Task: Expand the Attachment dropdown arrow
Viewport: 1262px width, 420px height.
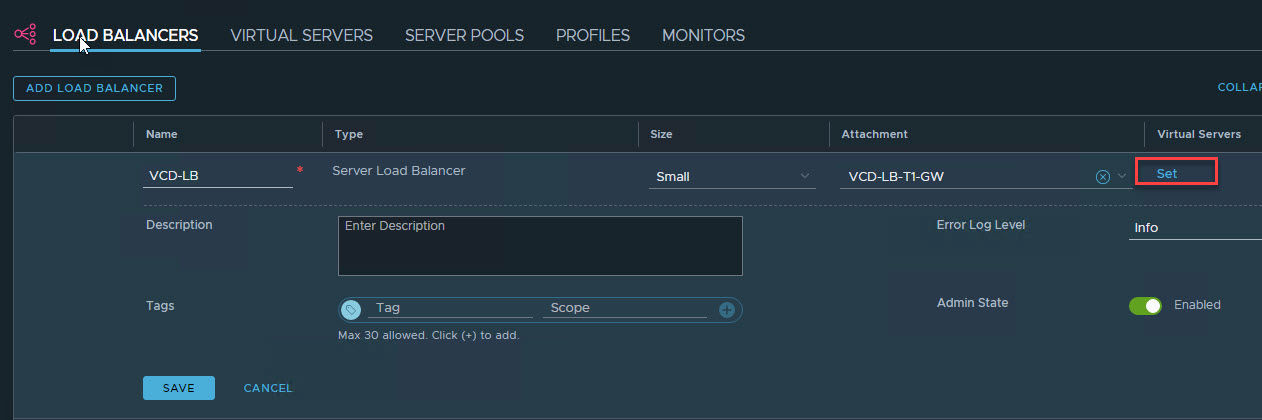Action: (1122, 177)
